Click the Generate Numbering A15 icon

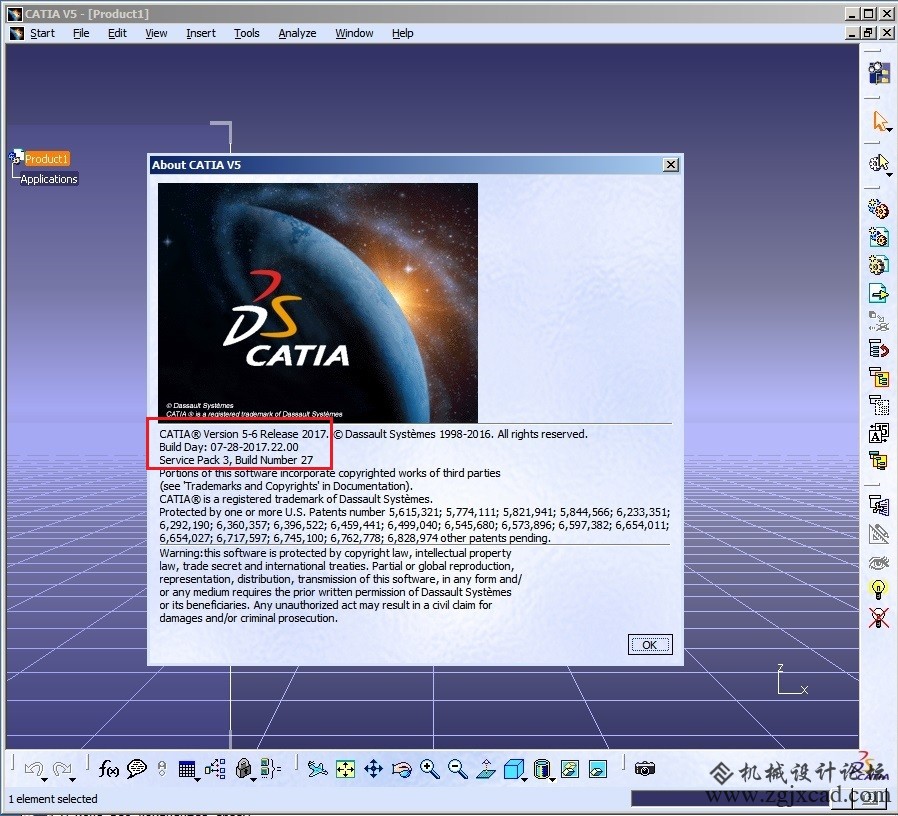879,433
